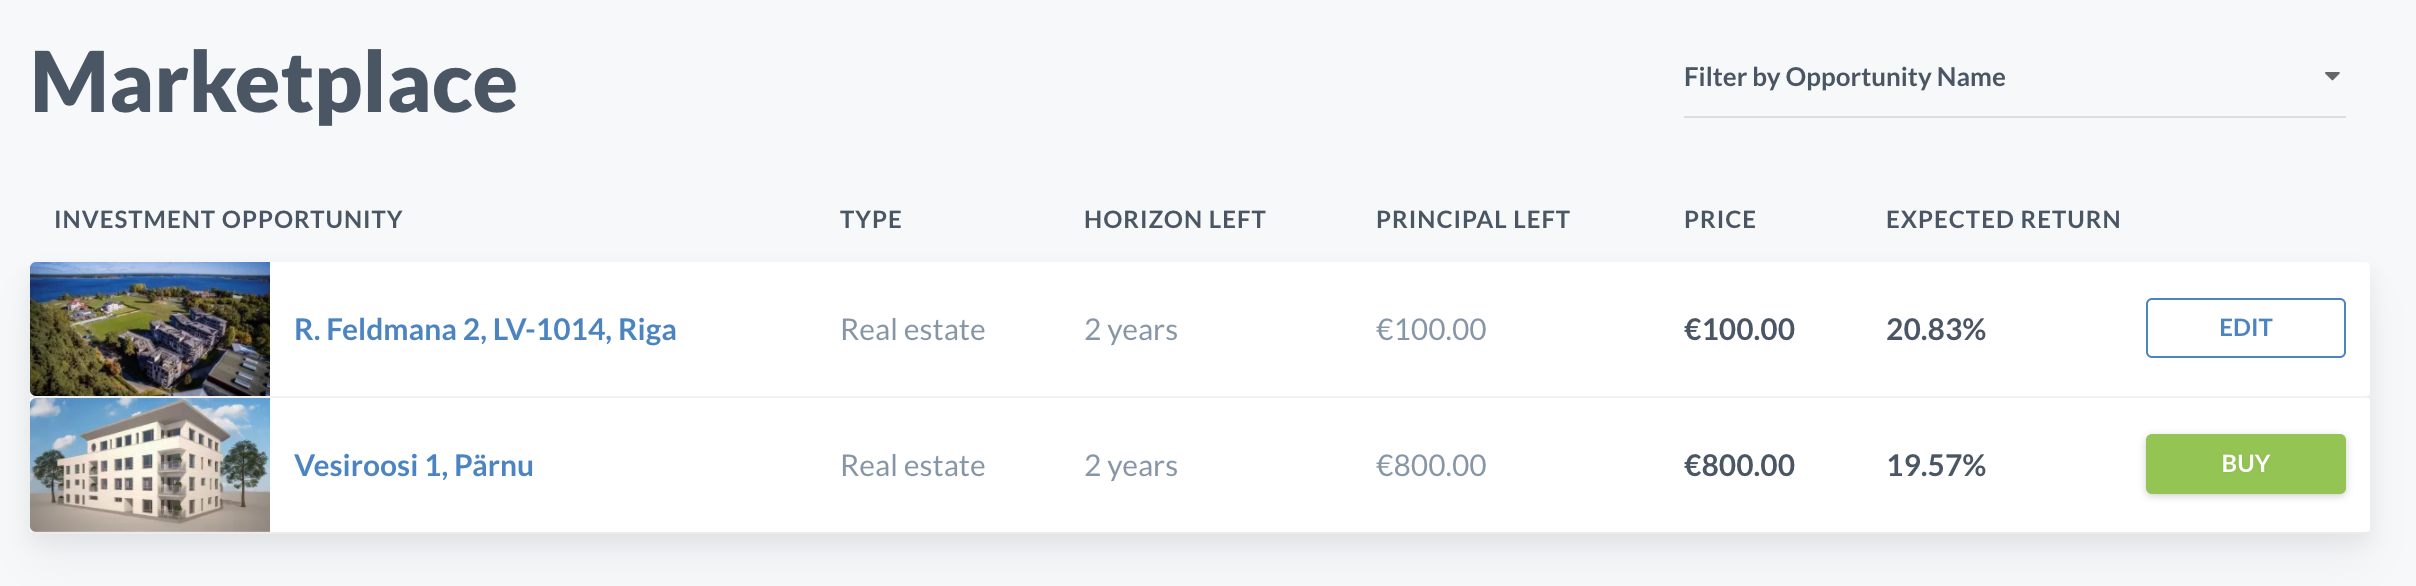Click the dropdown arrow beside the filter

(x=2332, y=76)
